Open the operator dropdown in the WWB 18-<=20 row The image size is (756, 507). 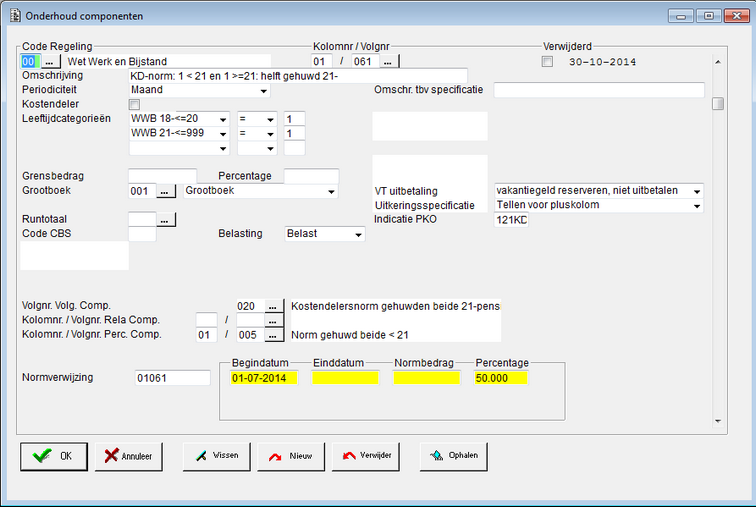click(270, 119)
